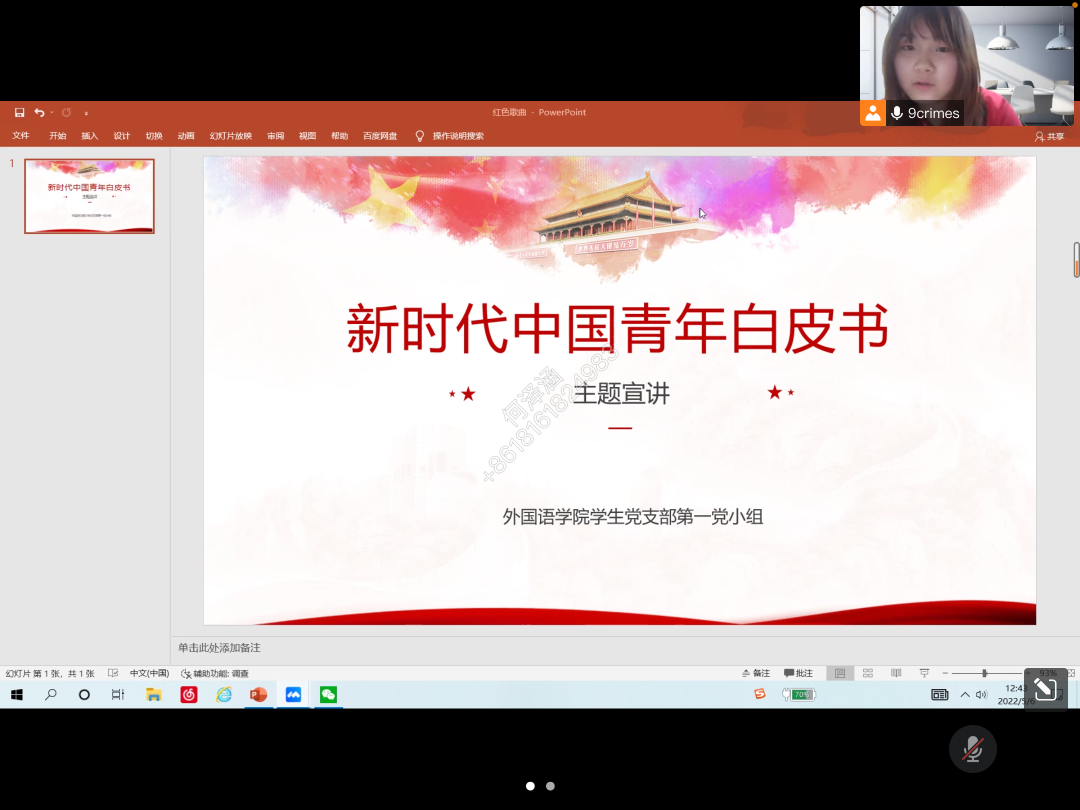This screenshot has height=810, width=1080.
Task: Switch to PowerPoint on the taskbar
Action: click(259, 694)
